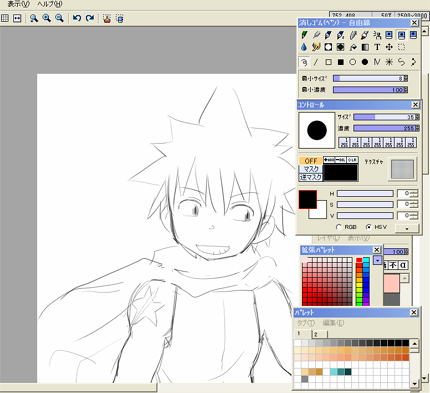Click the grid display toolbar icon

click(x=5, y=18)
